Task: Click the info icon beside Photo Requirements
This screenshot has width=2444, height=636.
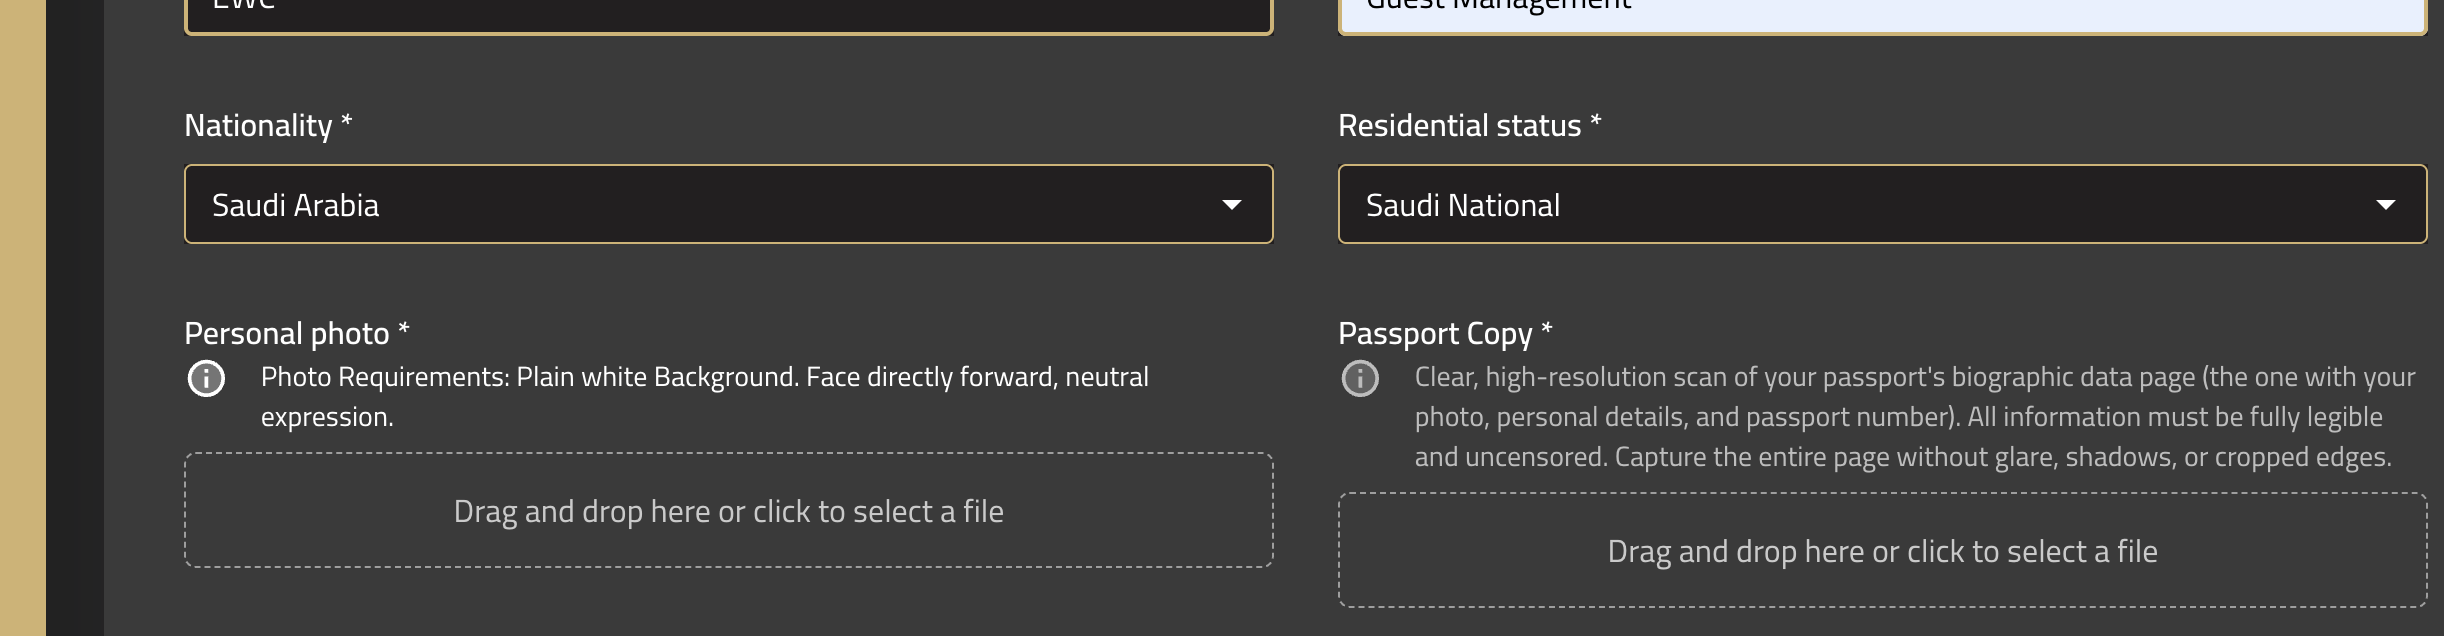Action: (207, 379)
